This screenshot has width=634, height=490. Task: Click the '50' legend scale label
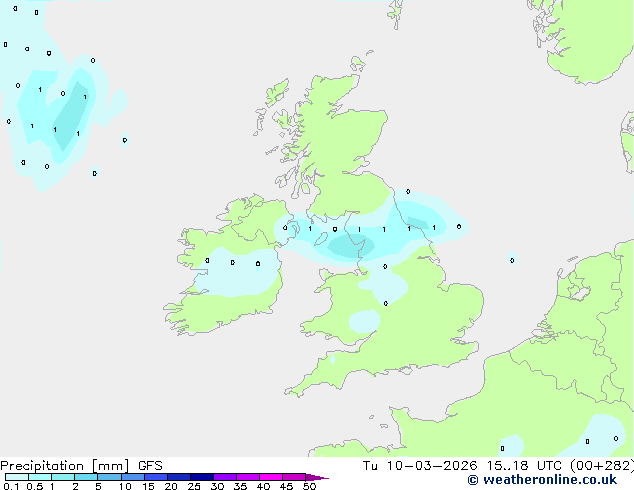pos(310,486)
